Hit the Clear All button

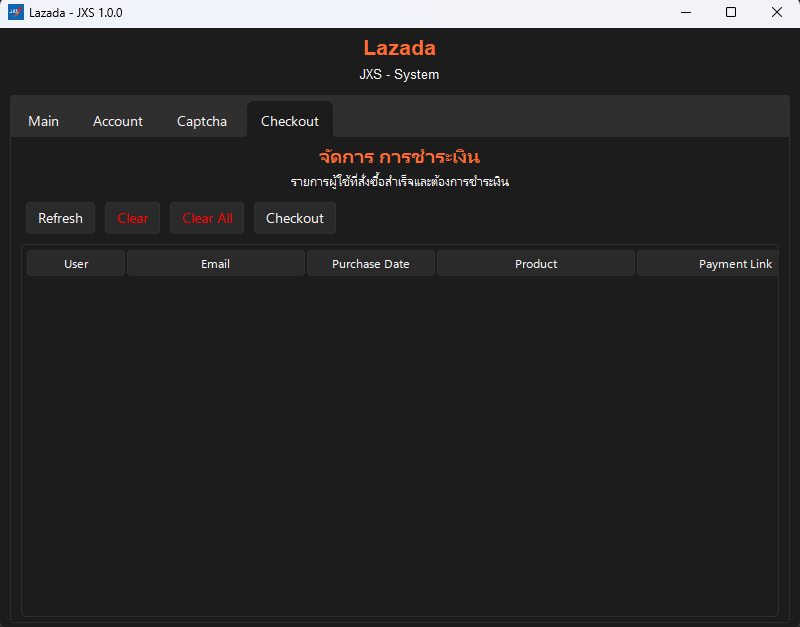pyautogui.click(x=207, y=218)
